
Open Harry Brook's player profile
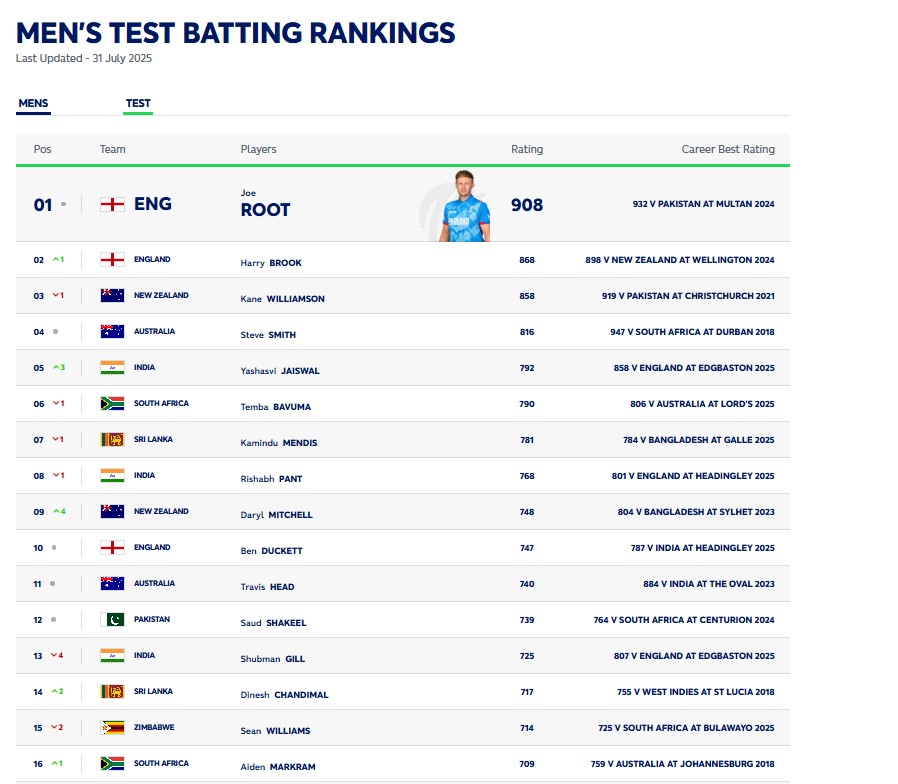click(x=271, y=263)
